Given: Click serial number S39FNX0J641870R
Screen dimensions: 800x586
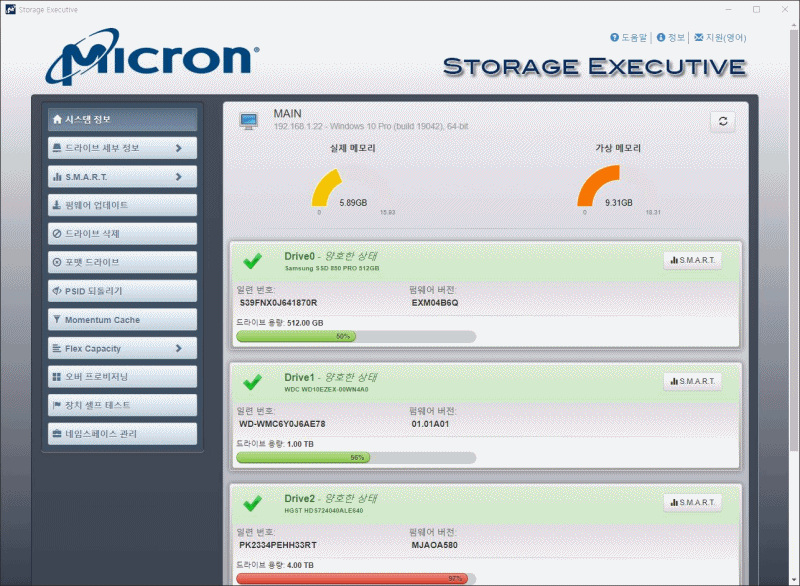Looking at the screenshot, I should (x=278, y=303).
